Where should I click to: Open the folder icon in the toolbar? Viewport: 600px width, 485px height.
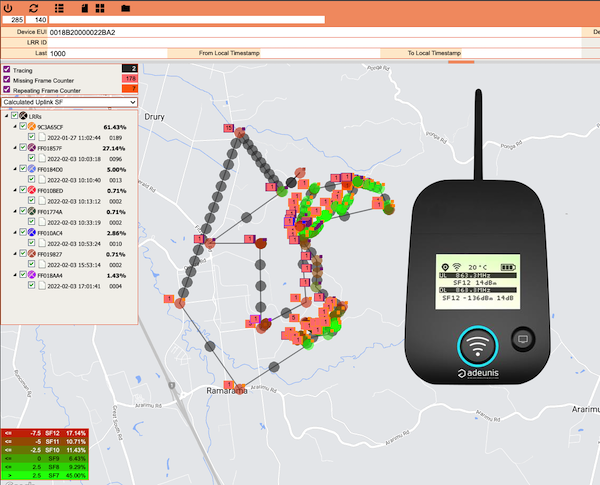point(125,7)
